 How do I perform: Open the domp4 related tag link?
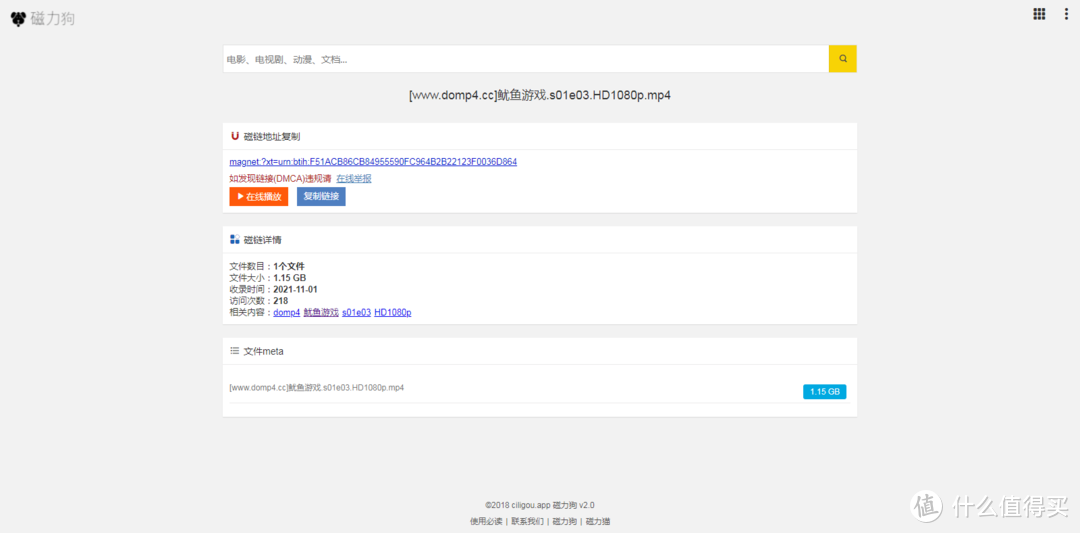[286, 313]
